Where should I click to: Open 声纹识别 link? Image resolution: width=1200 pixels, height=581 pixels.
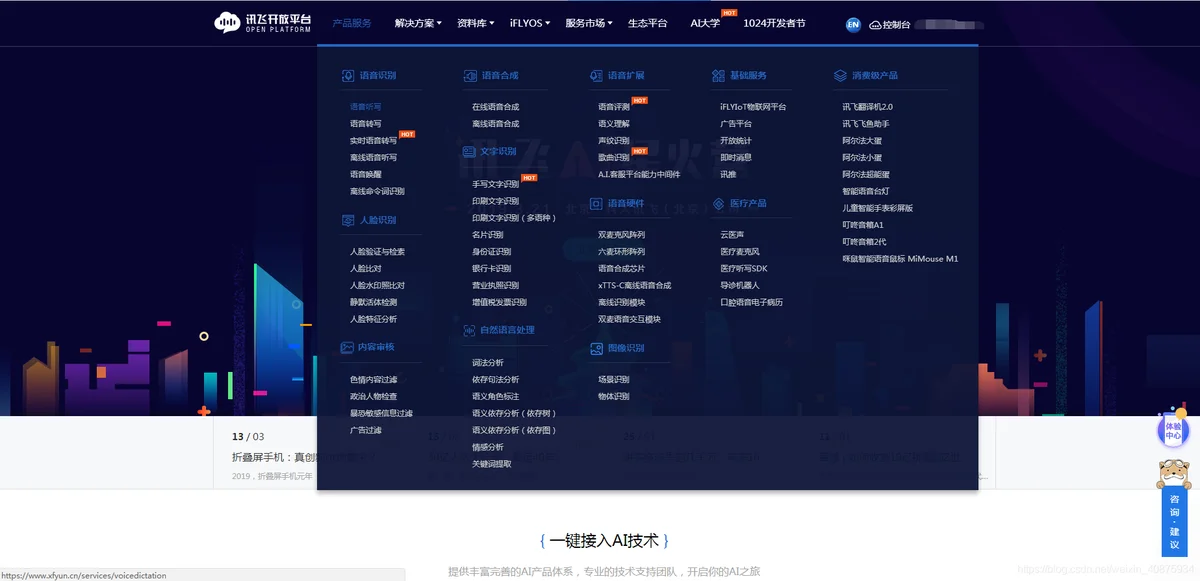[614, 141]
